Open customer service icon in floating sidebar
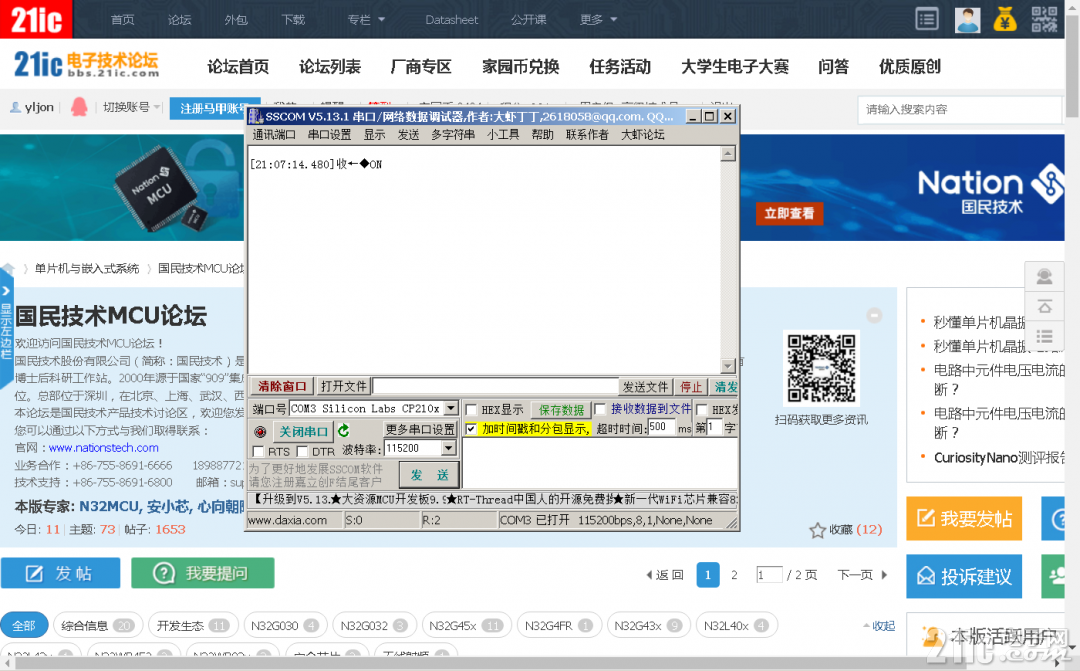 click(x=1044, y=278)
